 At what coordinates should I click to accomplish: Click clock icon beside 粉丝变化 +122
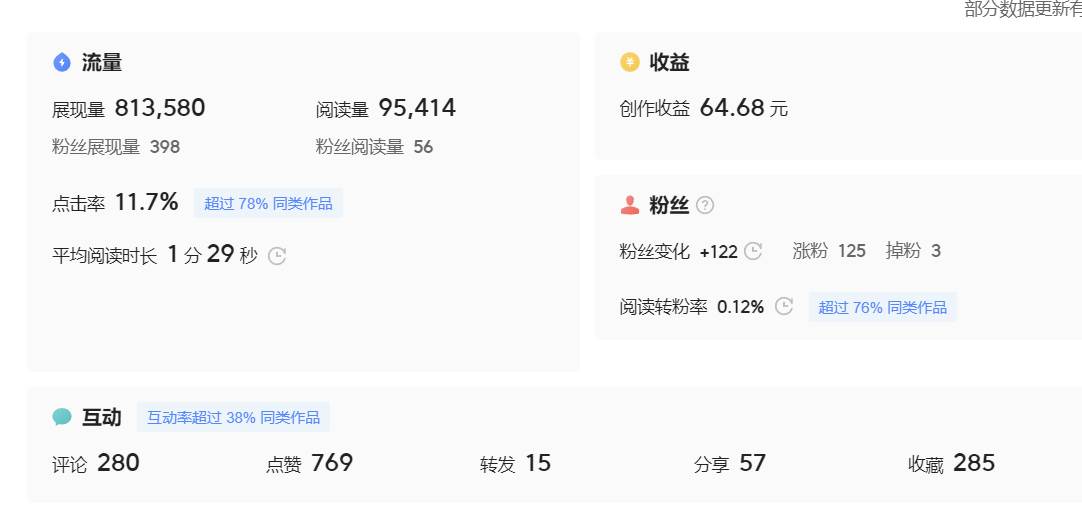tap(754, 251)
